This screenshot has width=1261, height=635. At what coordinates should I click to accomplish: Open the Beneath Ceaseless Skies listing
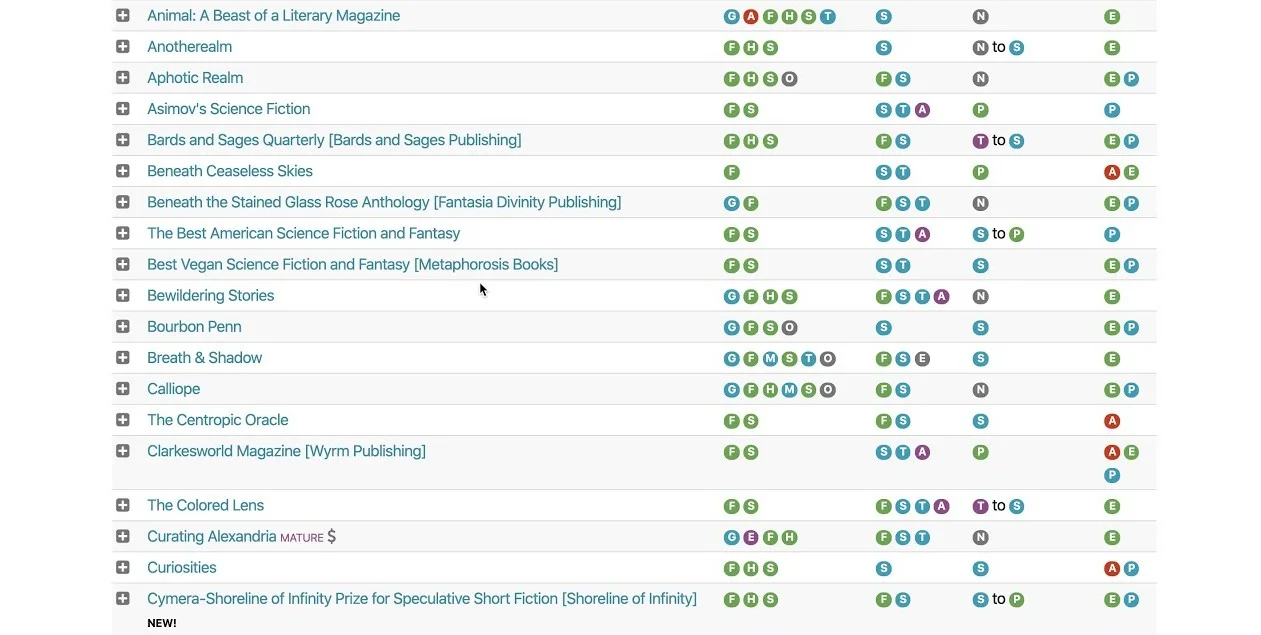click(230, 171)
